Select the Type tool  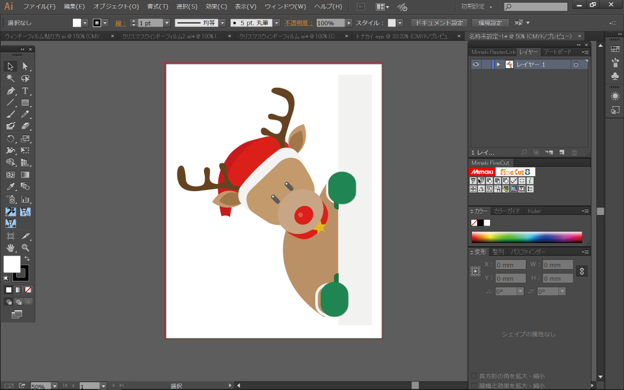coord(25,91)
